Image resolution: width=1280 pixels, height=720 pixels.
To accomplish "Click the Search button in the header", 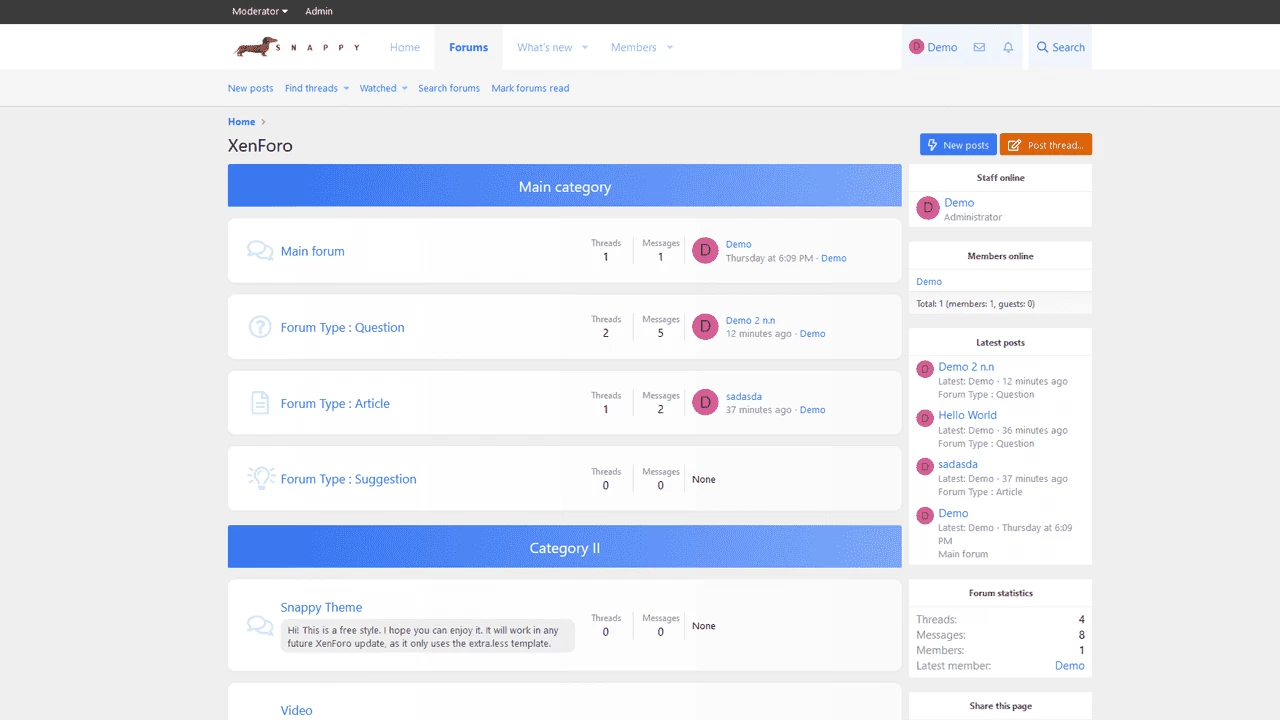I will (1061, 47).
